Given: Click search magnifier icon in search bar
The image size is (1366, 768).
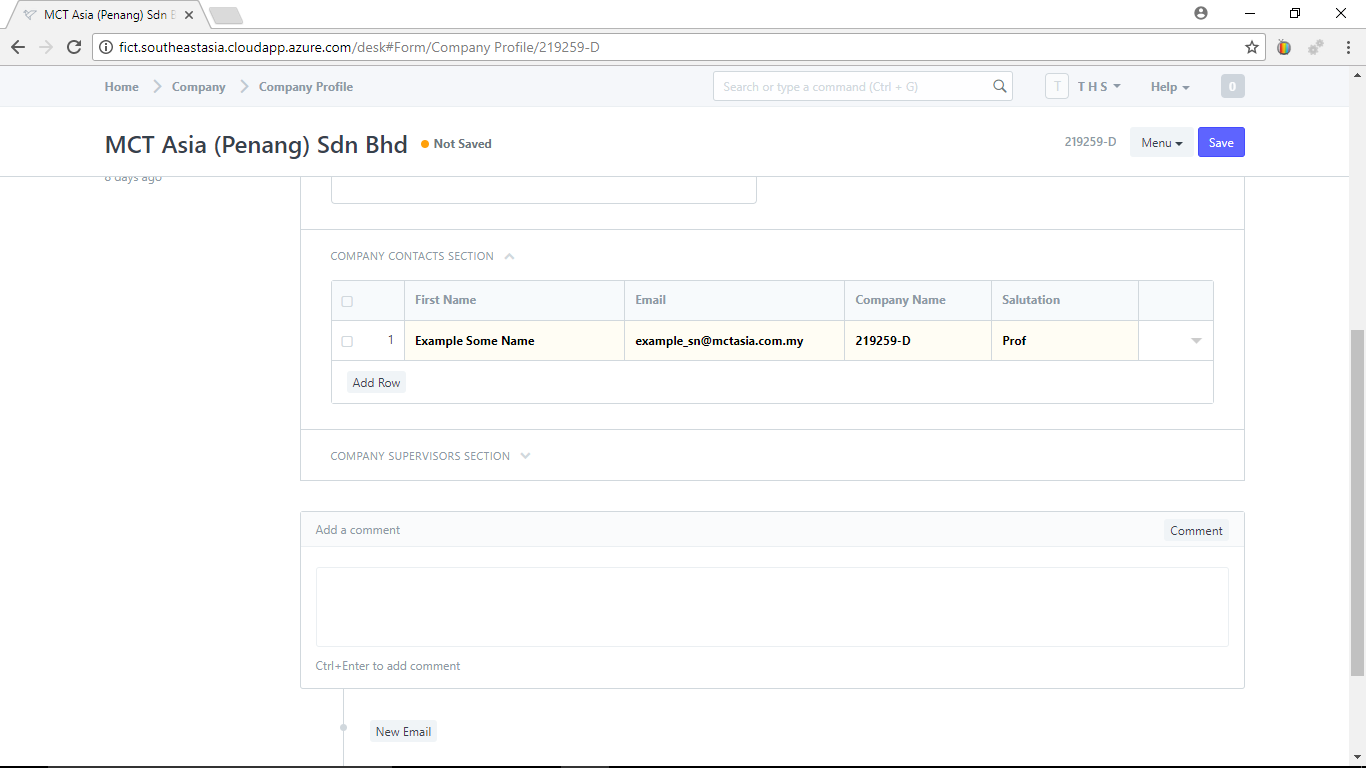Looking at the screenshot, I should 999,86.
